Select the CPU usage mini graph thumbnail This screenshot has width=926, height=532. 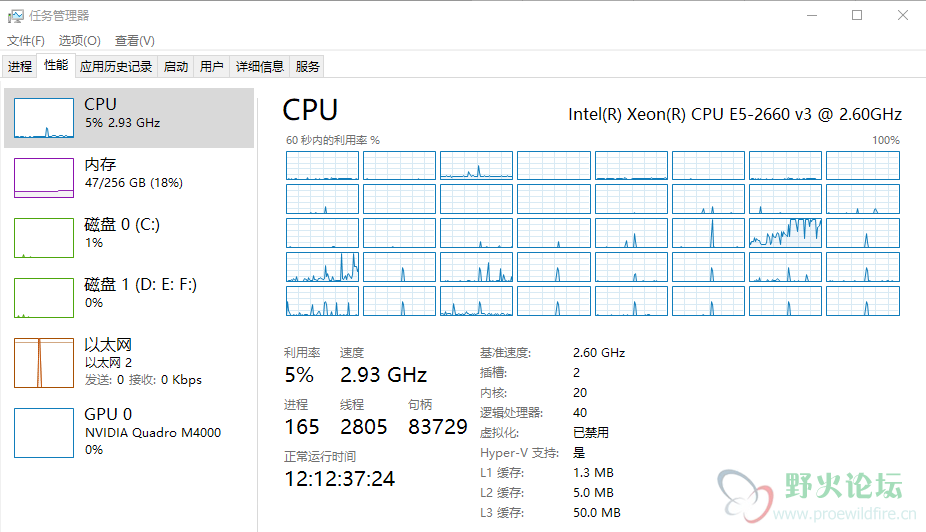click(44, 118)
